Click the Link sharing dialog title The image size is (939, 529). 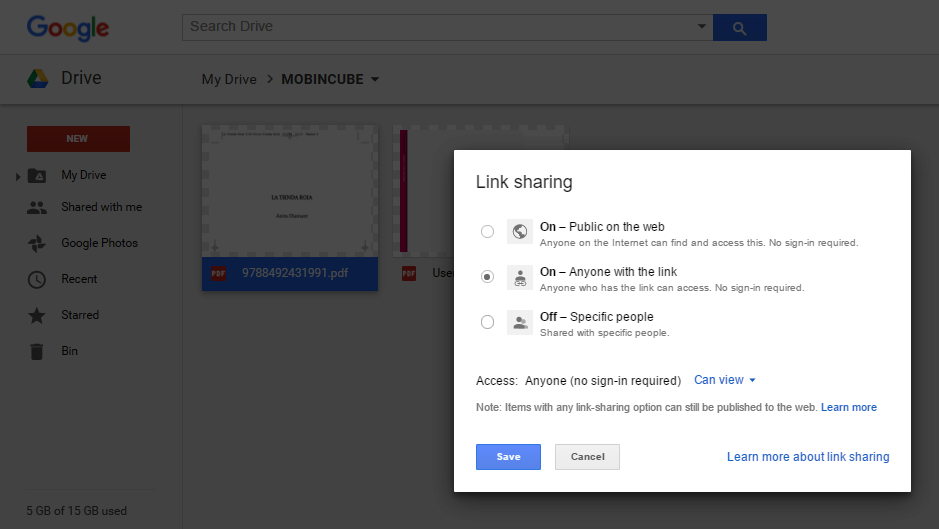click(x=524, y=182)
